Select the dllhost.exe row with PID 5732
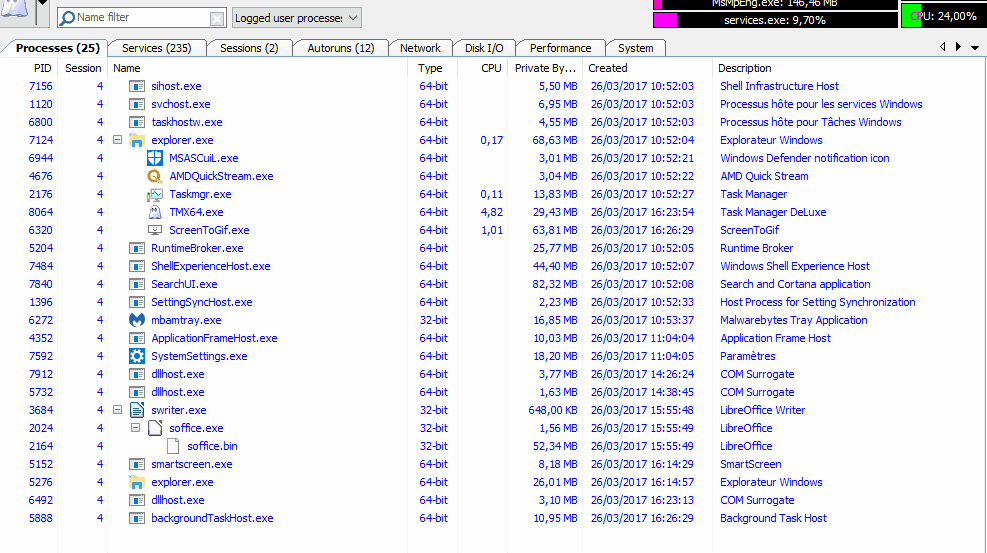 (494, 392)
